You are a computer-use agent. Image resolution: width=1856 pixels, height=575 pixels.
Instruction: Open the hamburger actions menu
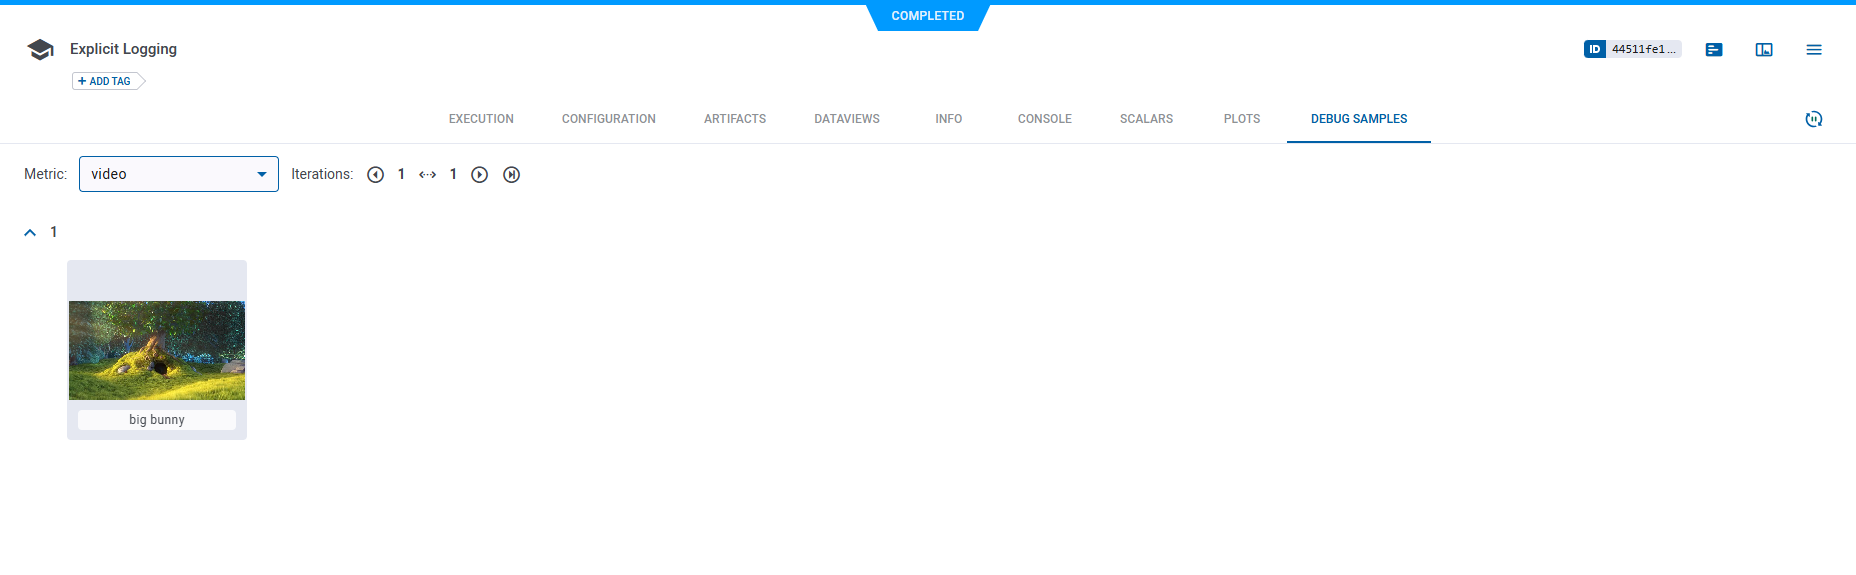1813,50
